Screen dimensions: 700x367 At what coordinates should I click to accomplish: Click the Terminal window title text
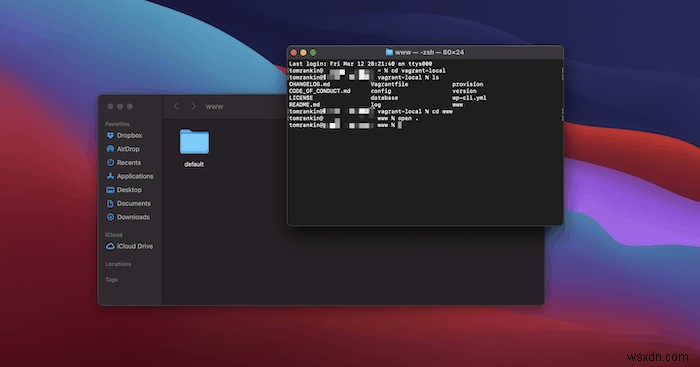pos(429,52)
